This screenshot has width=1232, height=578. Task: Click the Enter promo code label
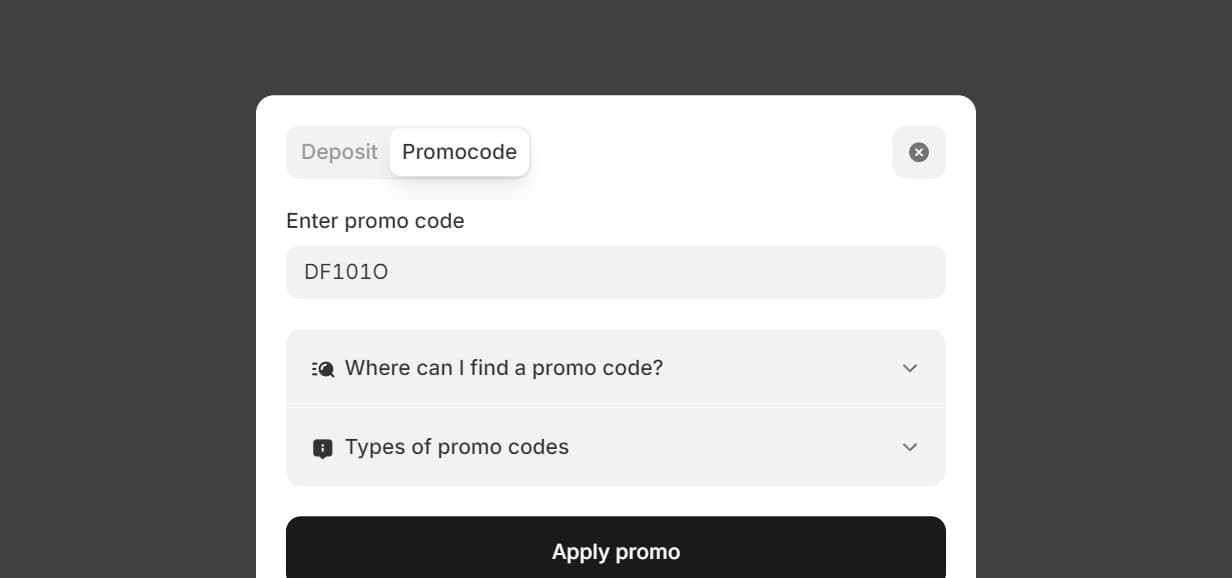pos(375,221)
